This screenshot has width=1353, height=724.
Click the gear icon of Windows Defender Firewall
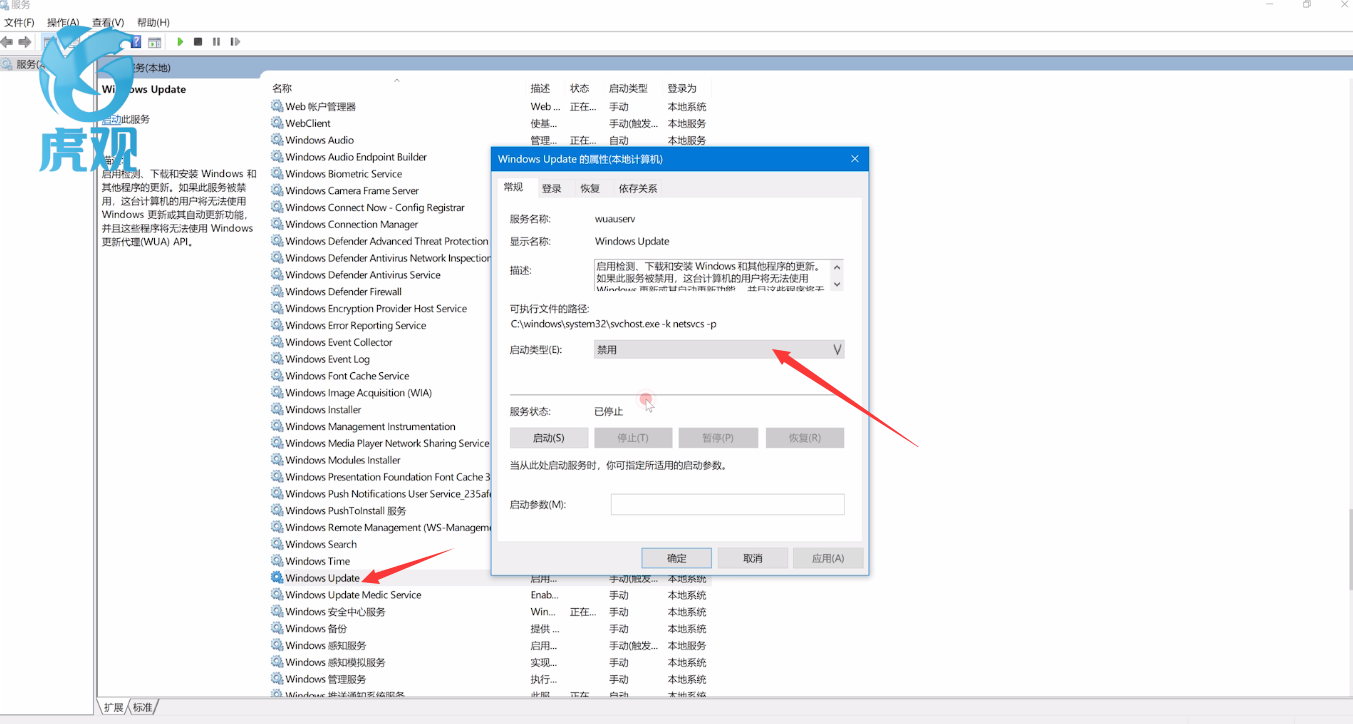277,292
